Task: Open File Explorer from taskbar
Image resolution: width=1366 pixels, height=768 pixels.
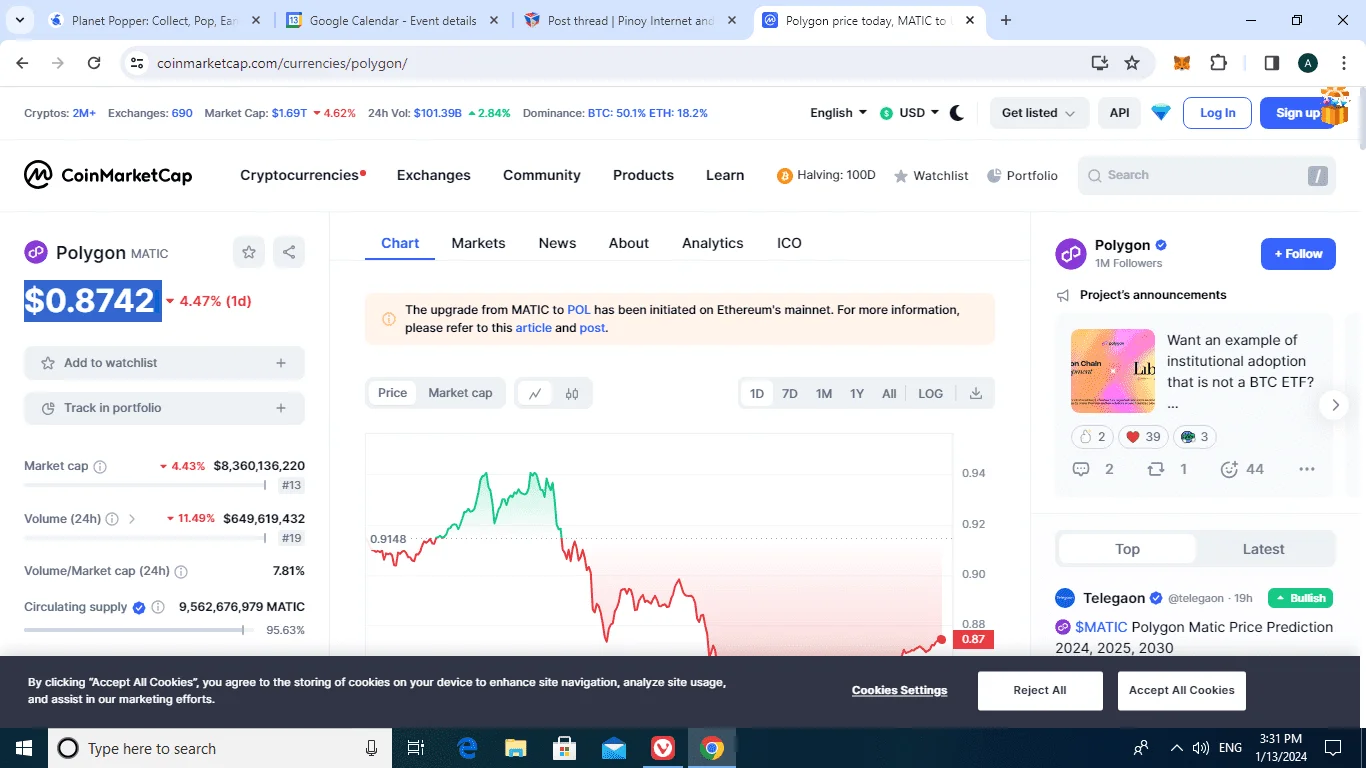Action: [516, 748]
